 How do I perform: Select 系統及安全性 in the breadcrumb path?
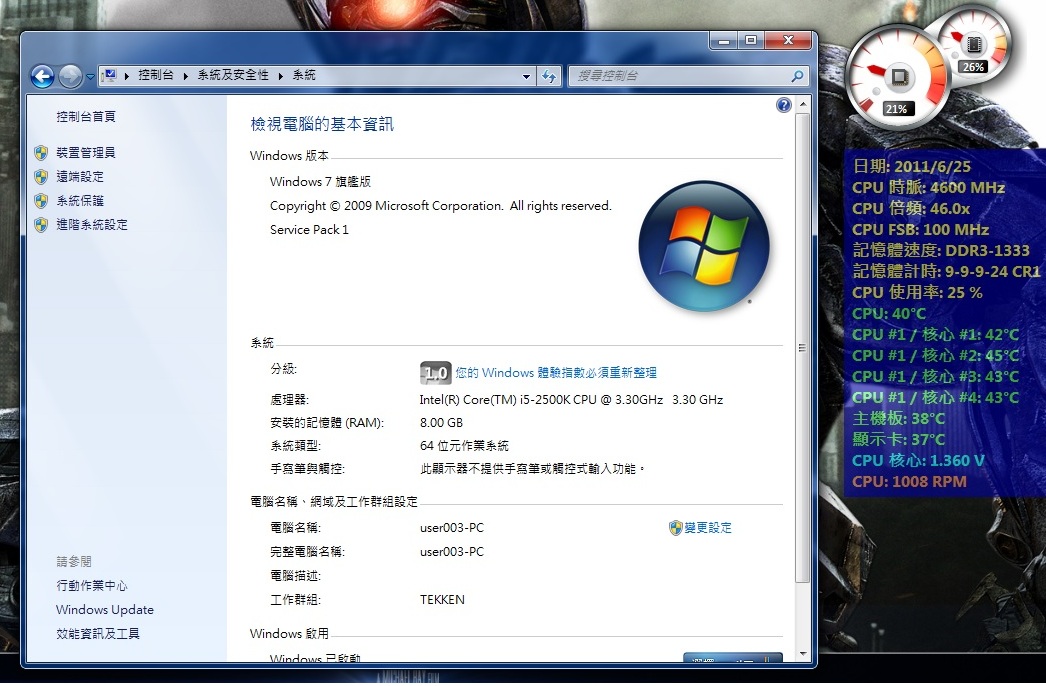click(232, 76)
